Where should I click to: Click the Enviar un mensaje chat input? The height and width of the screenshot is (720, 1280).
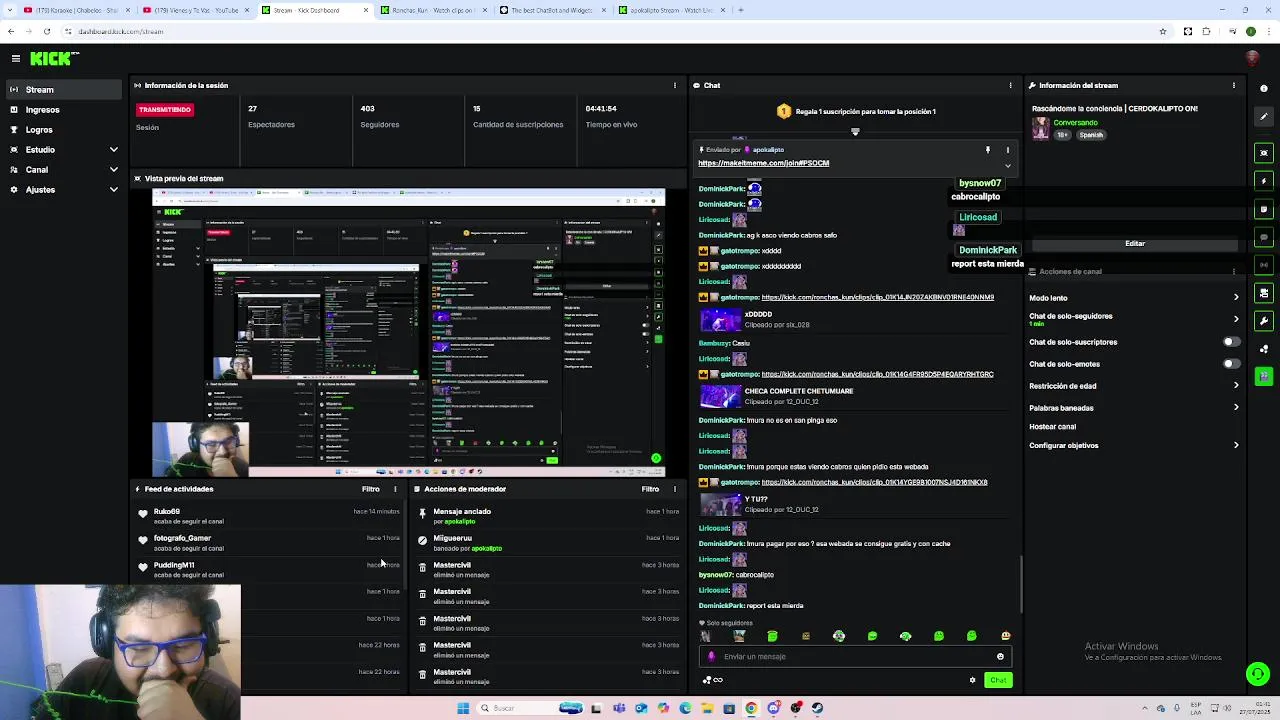tap(855, 657)
